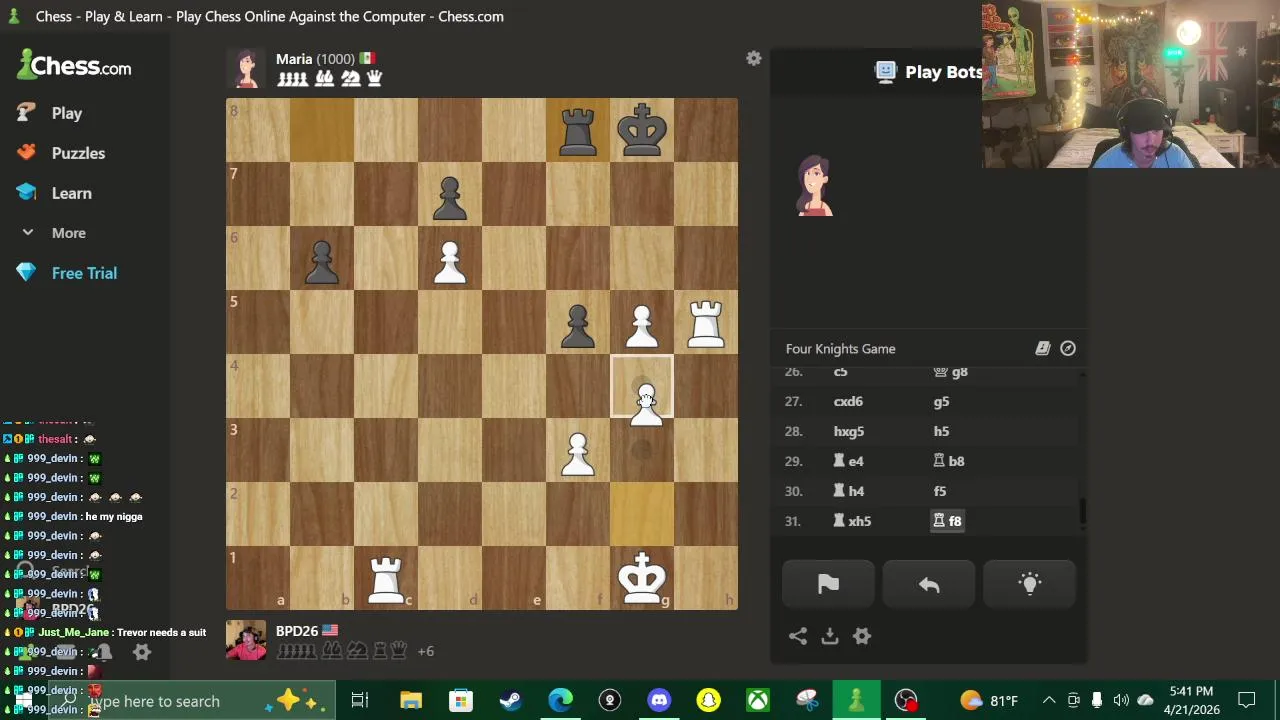Open Xbox app from taskbar
The width and height of the screenshot is (1280, 720).
pos(758,700)
